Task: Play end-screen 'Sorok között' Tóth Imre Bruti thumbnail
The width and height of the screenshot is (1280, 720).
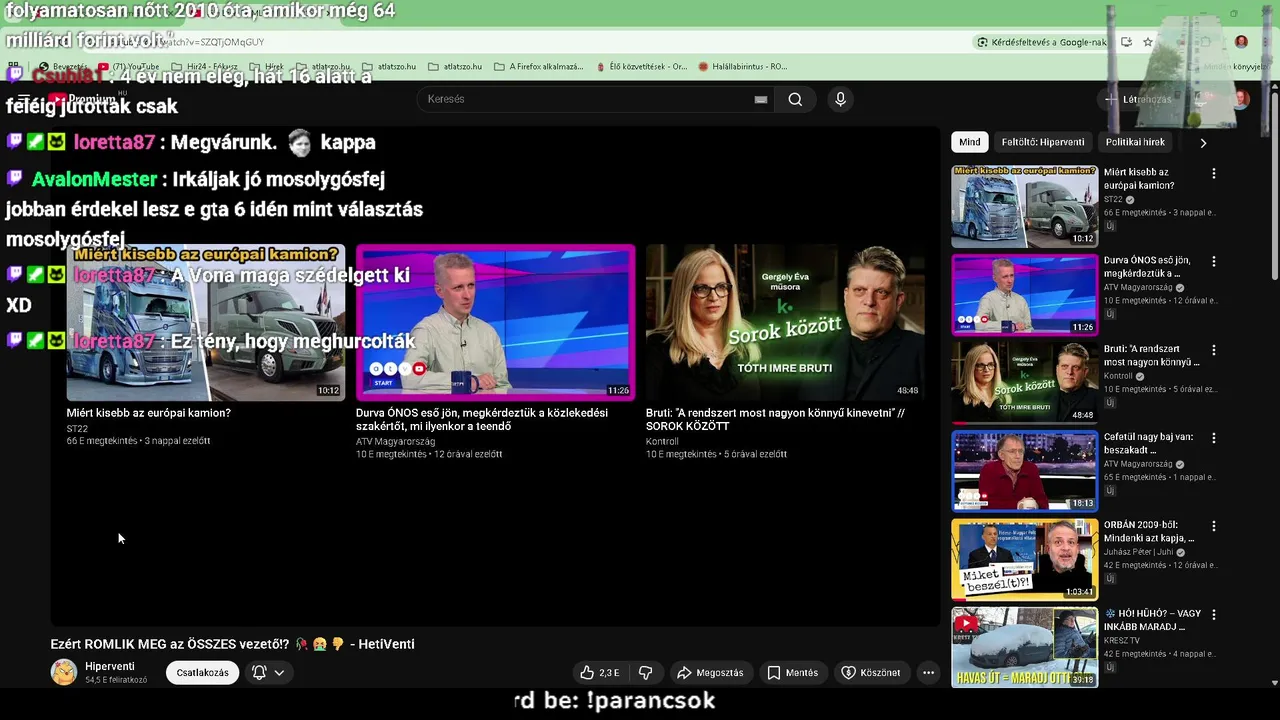Action: [x=785, y=322]
